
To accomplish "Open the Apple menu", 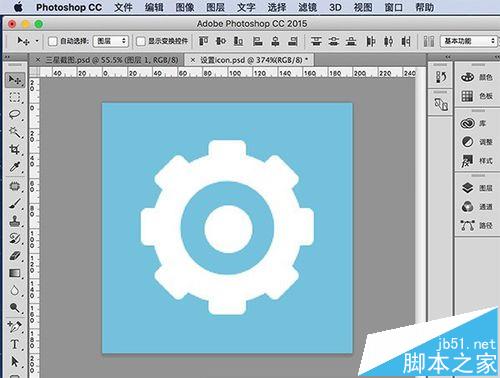I will [19, 7].
